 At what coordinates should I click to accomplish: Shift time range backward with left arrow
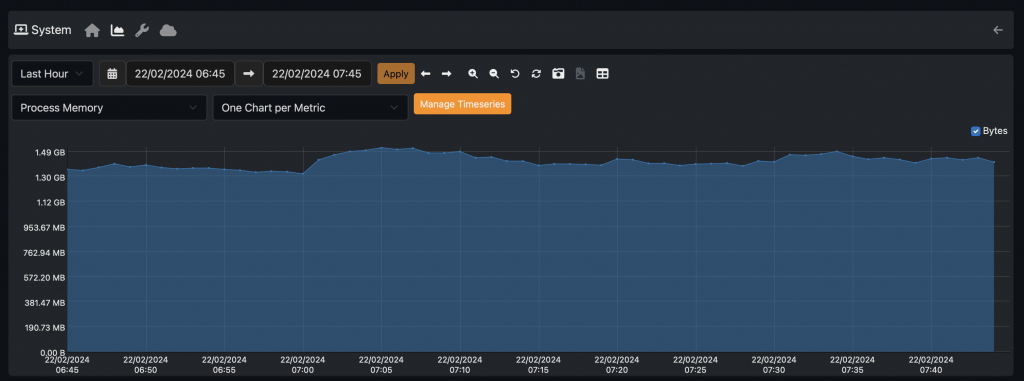point(426,74)
